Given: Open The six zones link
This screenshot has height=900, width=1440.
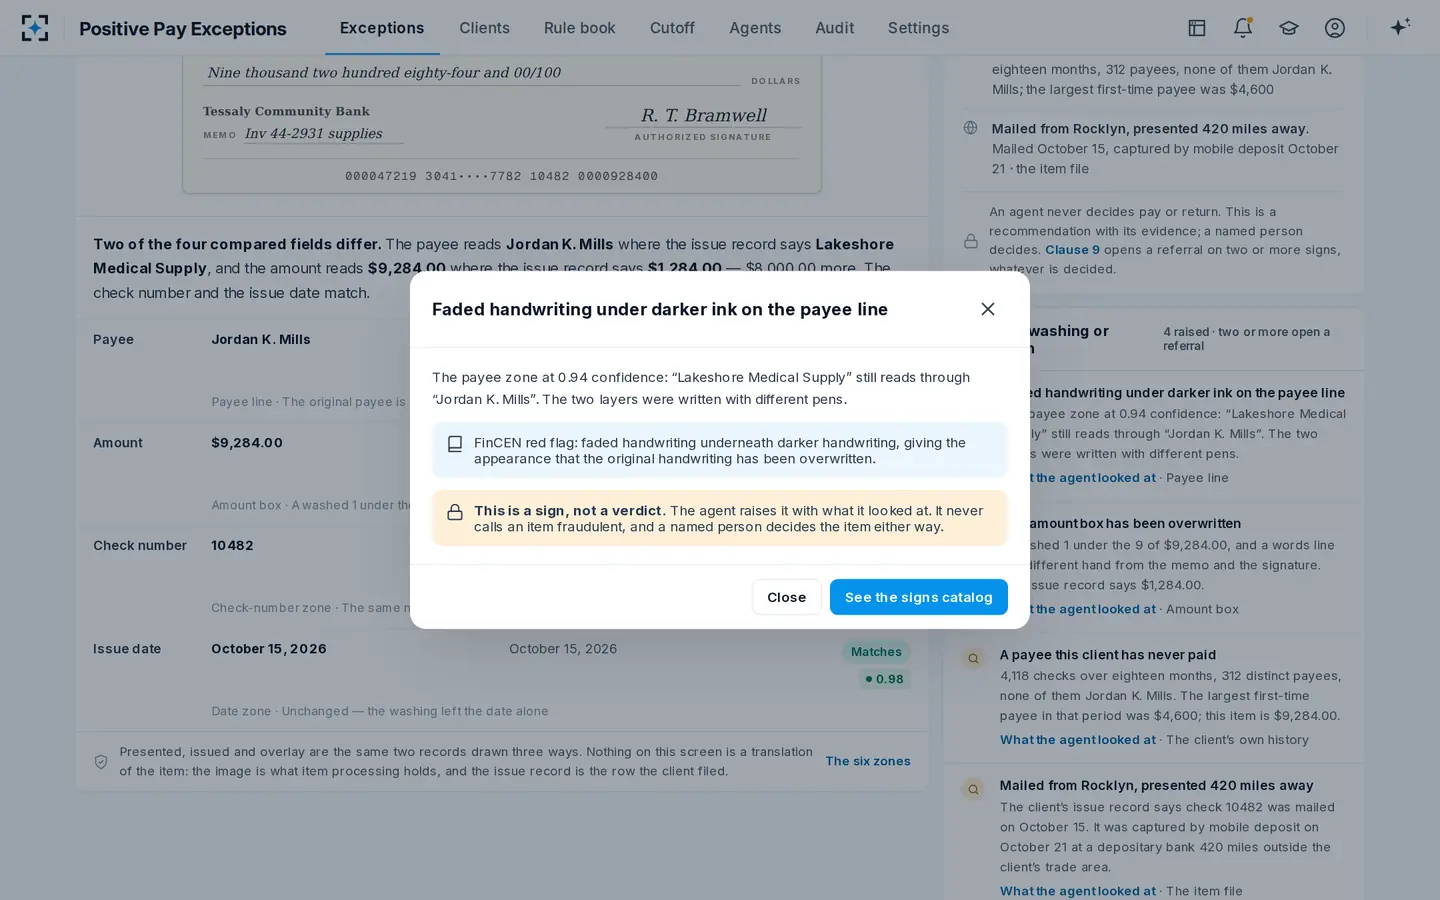Looking at the screenshot, I should coord(868,761).
